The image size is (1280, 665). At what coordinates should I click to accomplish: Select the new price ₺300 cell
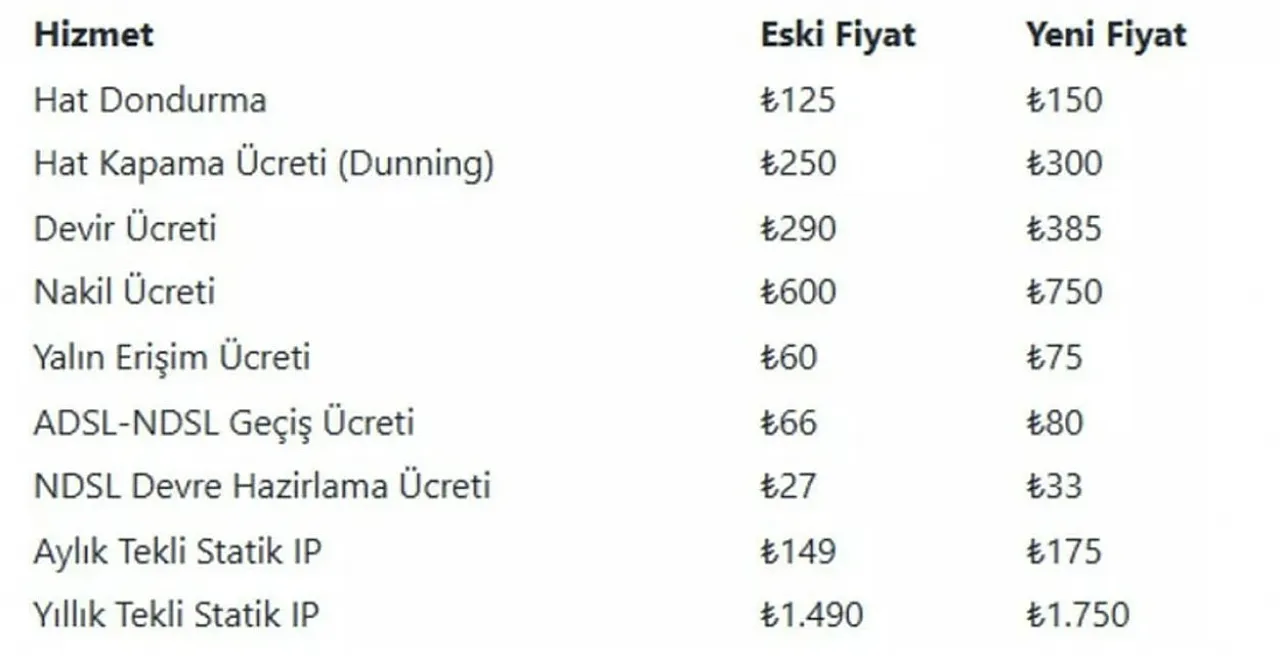[x=1064, y=164]
